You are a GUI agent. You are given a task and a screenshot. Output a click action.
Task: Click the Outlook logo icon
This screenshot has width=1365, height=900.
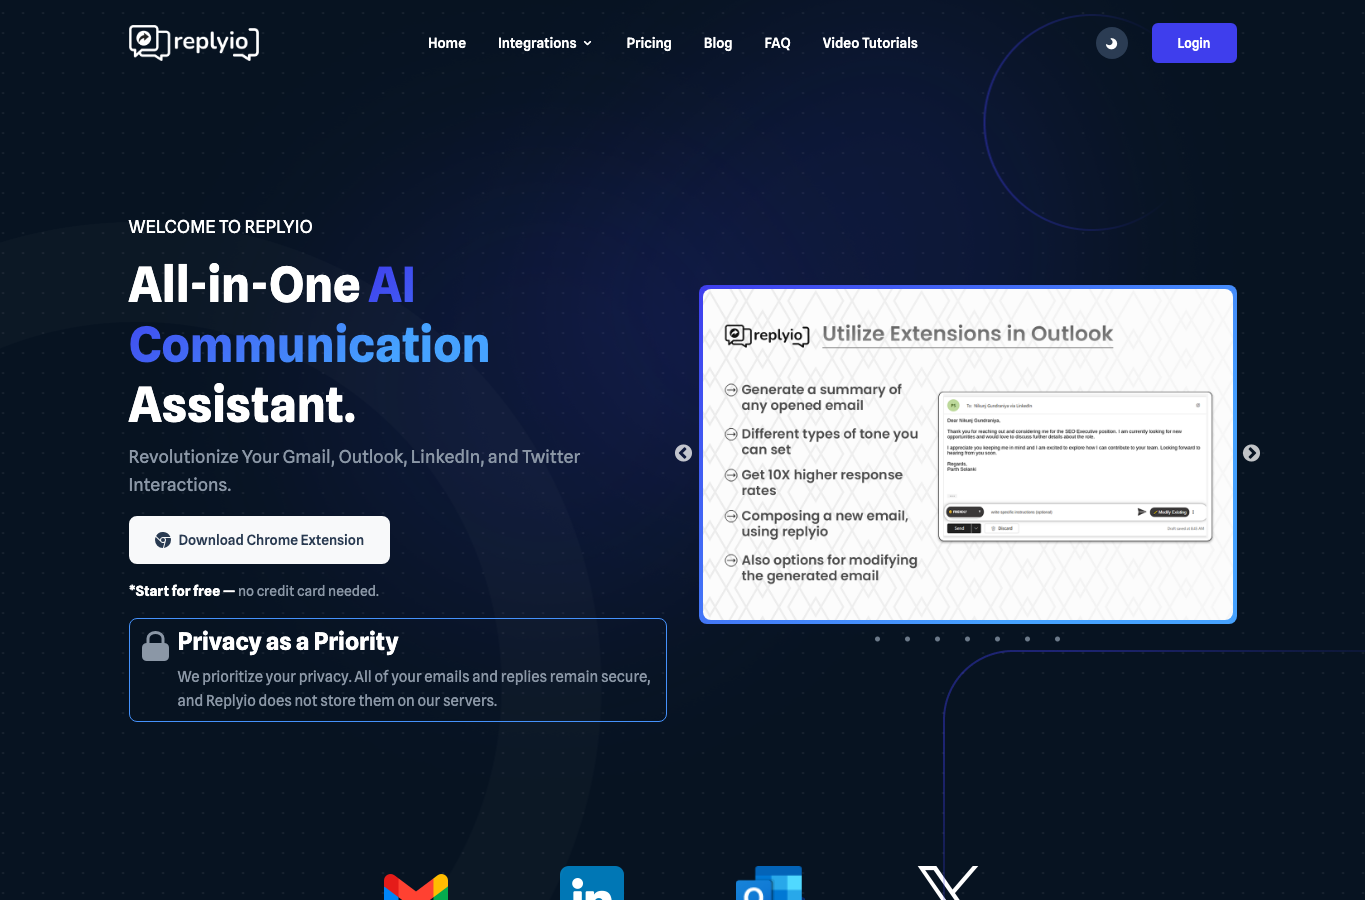(769, 883)
